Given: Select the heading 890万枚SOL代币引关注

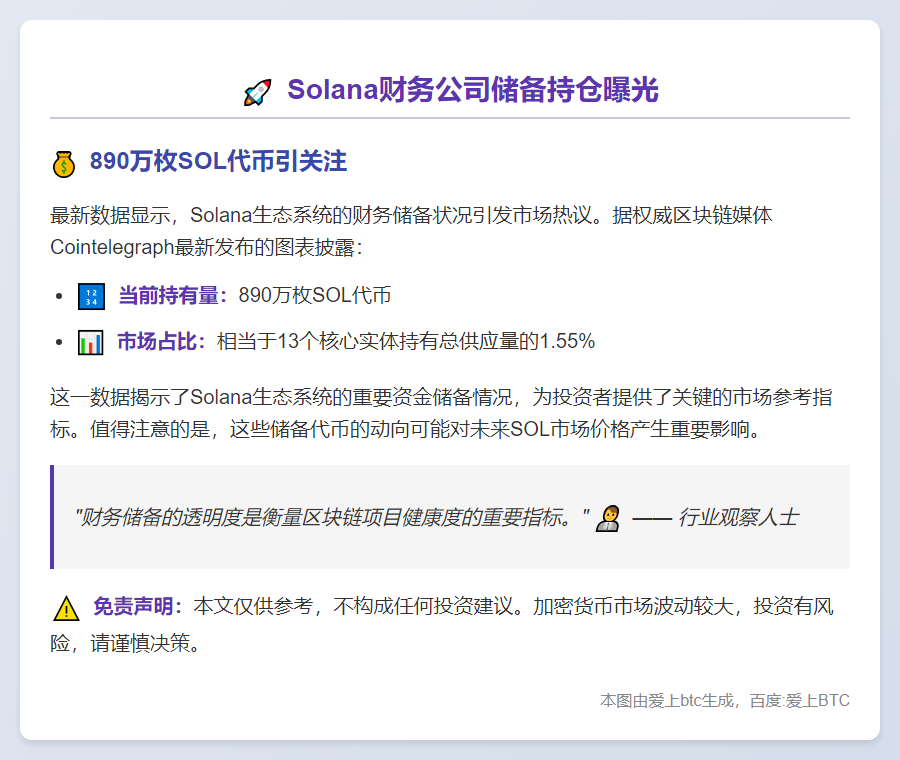Looking at the screenshot, I should (x=218, y=161).
